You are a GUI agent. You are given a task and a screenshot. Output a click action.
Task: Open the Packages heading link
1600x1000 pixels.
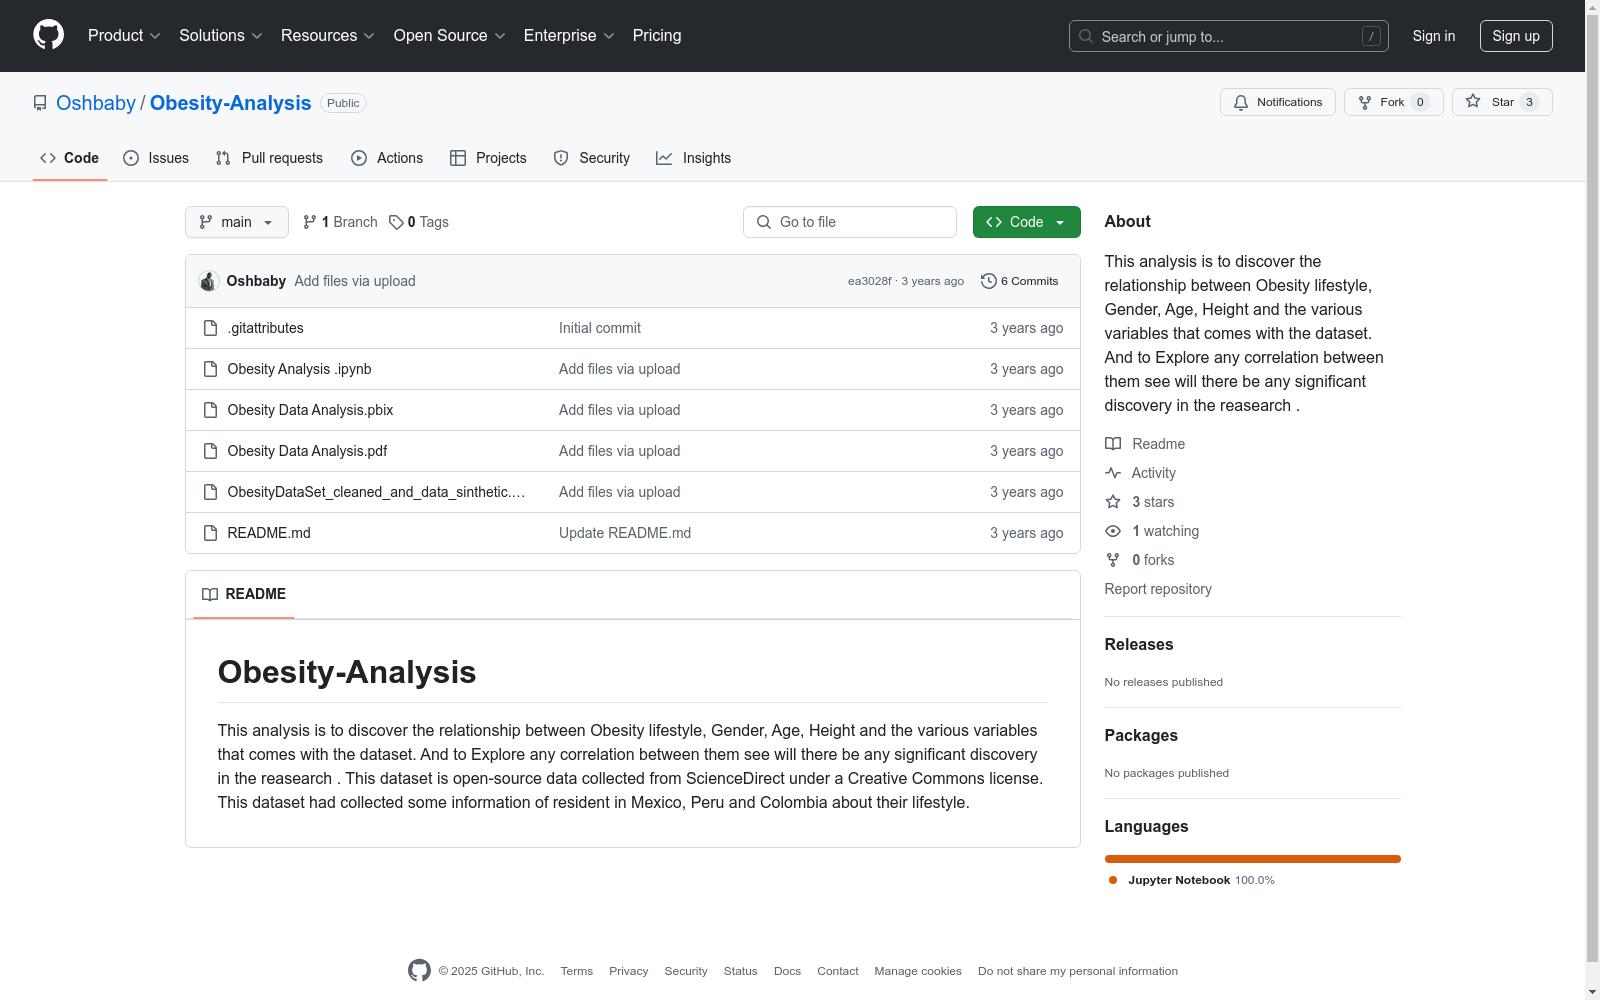tap(1141, 735)
